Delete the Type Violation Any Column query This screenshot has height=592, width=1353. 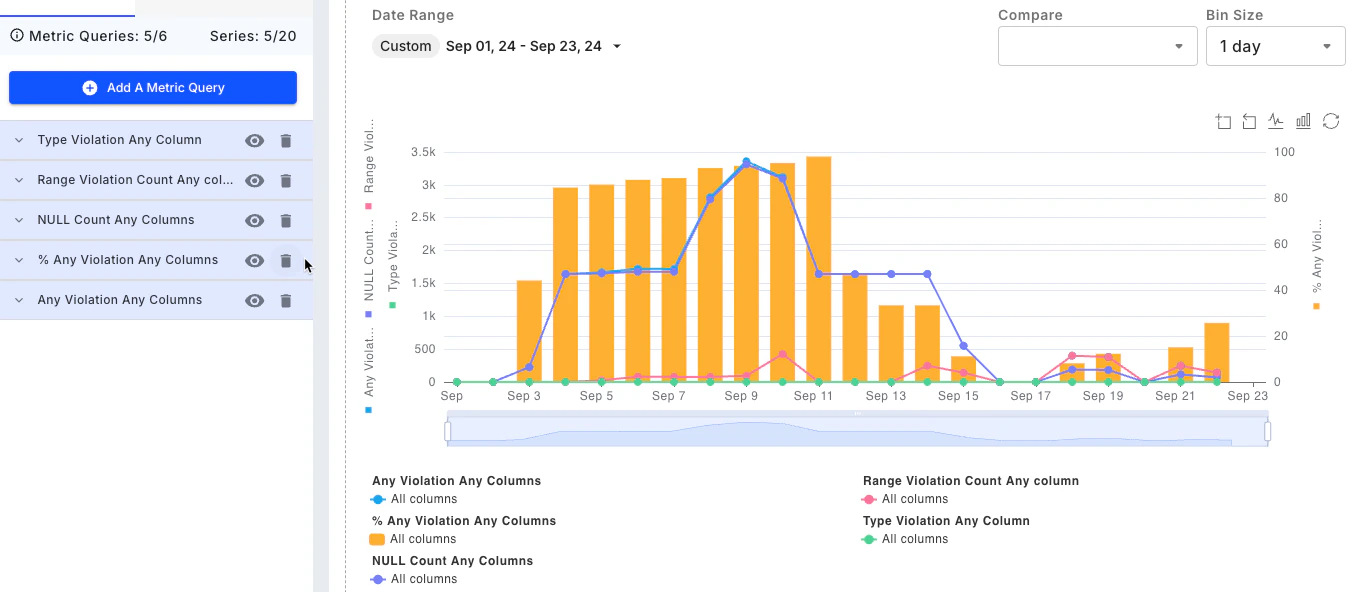286,141
